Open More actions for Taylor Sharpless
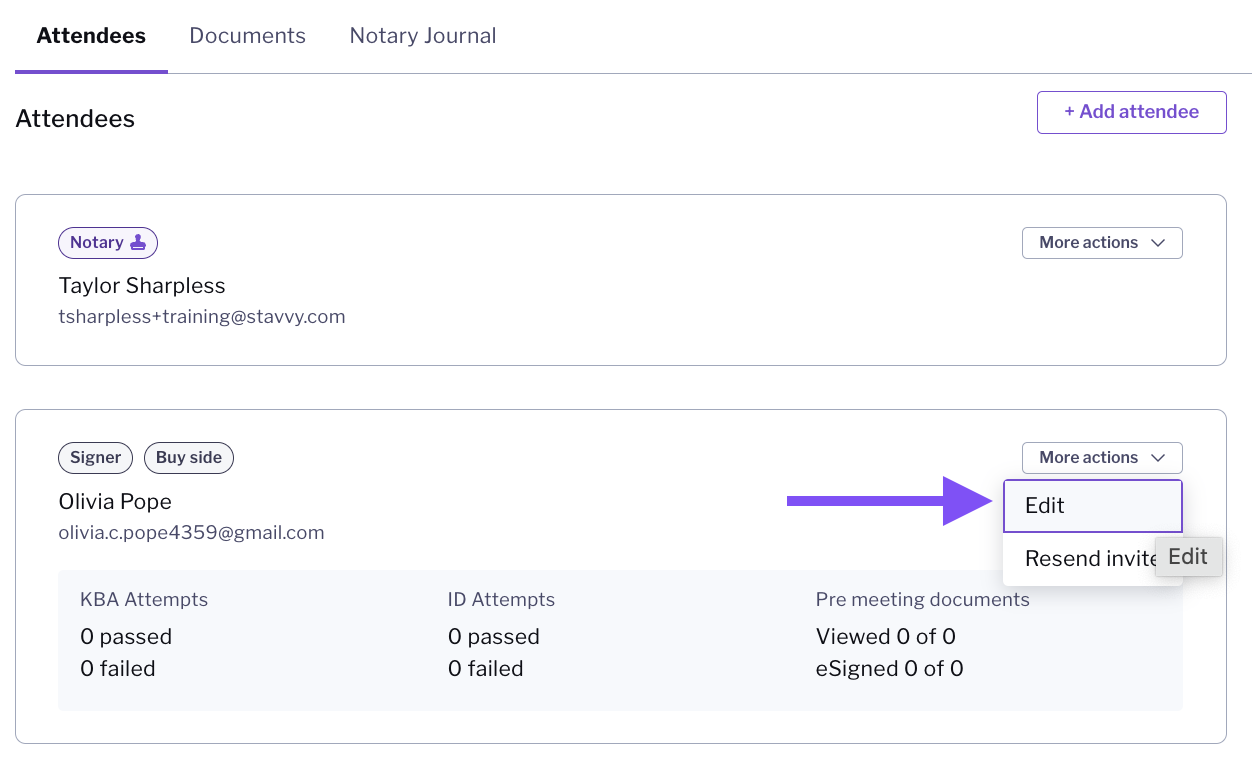Image resolution: width=1252 pixels, height=760 pixels. 1102,243
